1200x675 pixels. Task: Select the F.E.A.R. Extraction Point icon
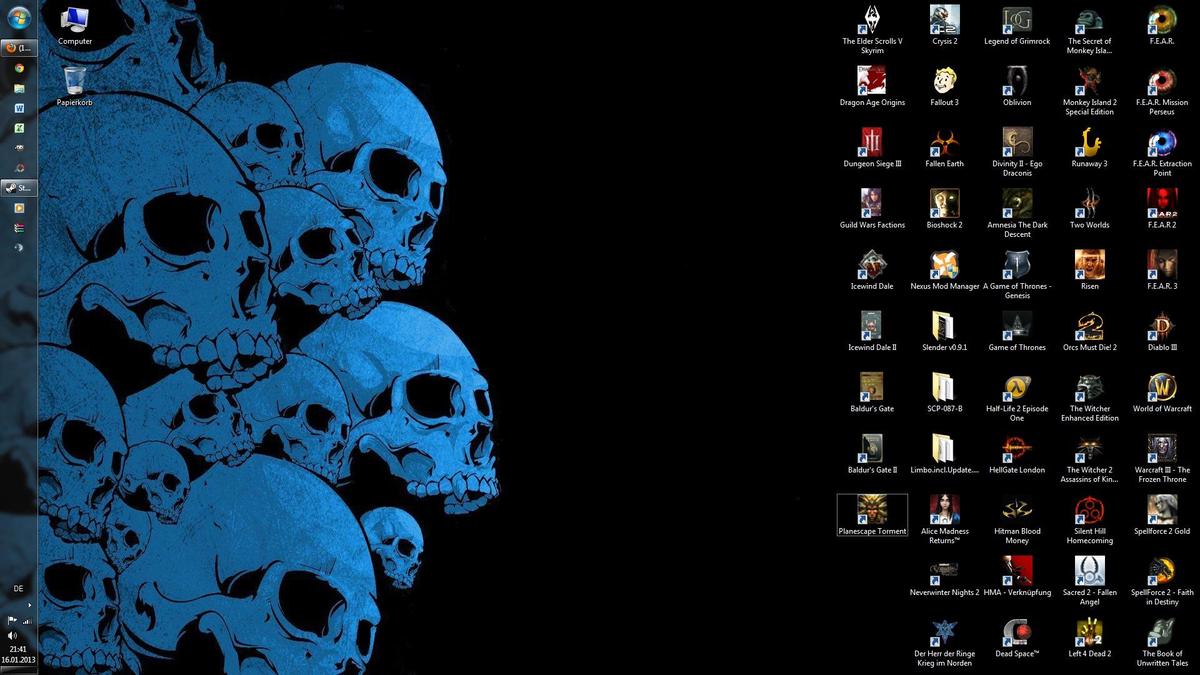tap(1162, 153)
